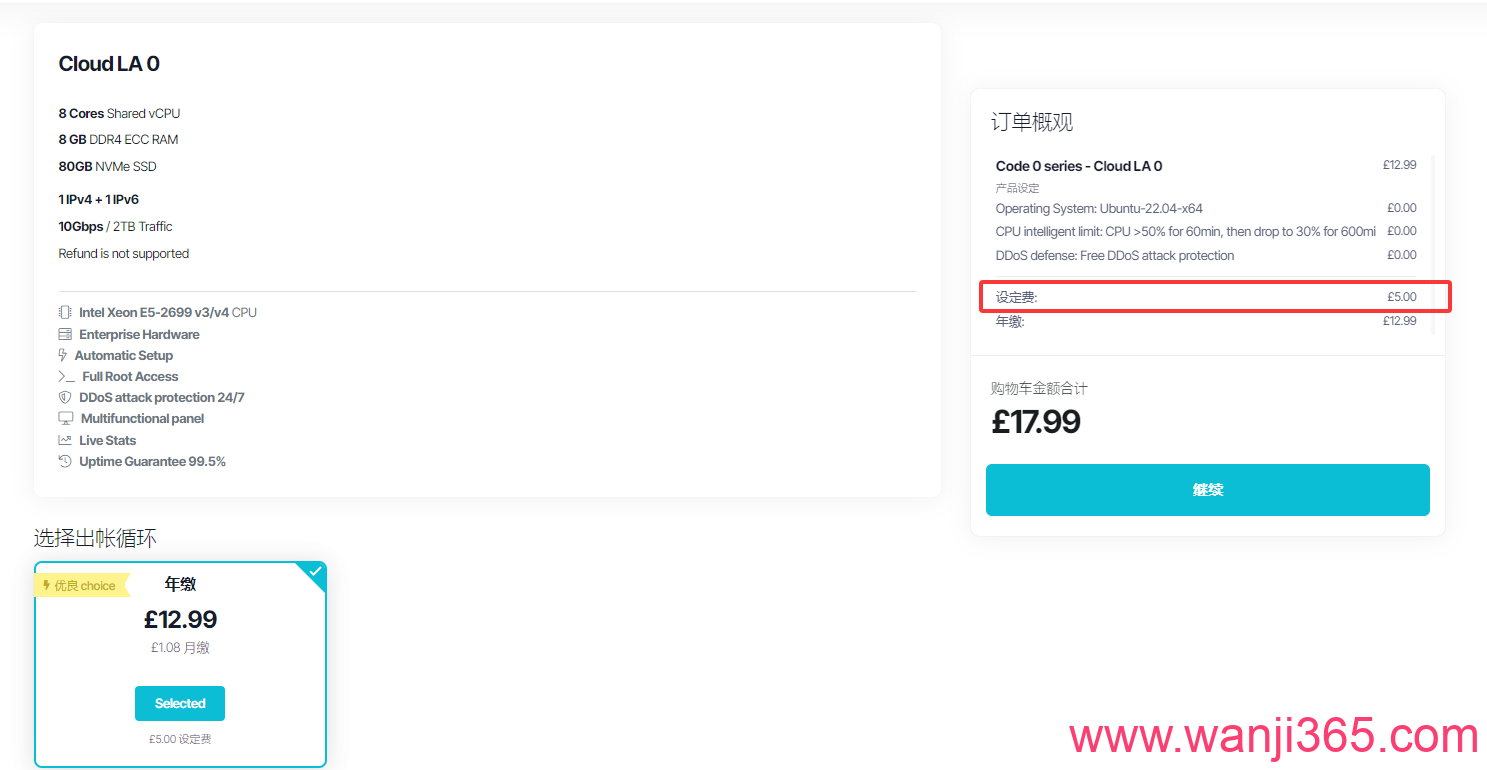
Task: Click the 继续 continue button
Action: [1207, 490]
